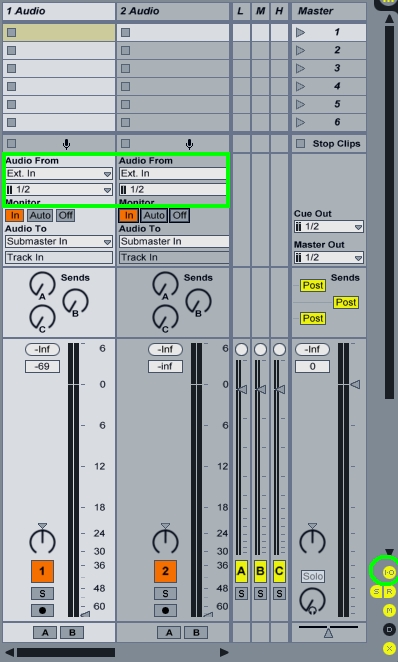This screenshot has width=398, height=662.
Task: Set track 1 Monitor to Auto
Action: [40, 215]
